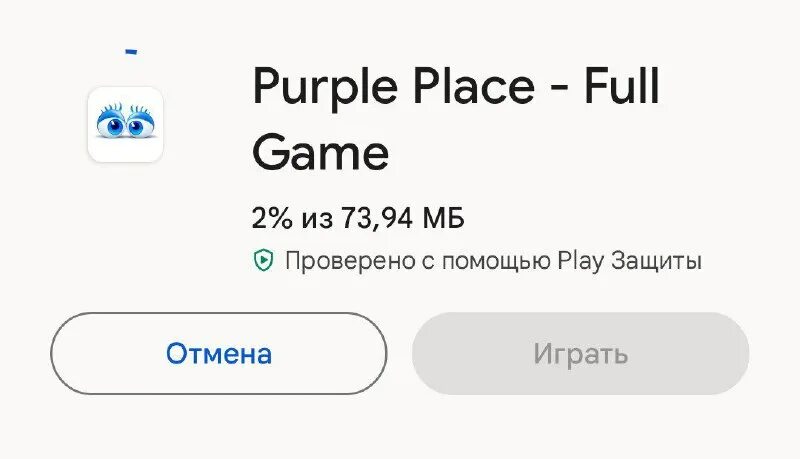
Task: Tap the blue loading dash above app icon
Action: click(x=131, y=51)
